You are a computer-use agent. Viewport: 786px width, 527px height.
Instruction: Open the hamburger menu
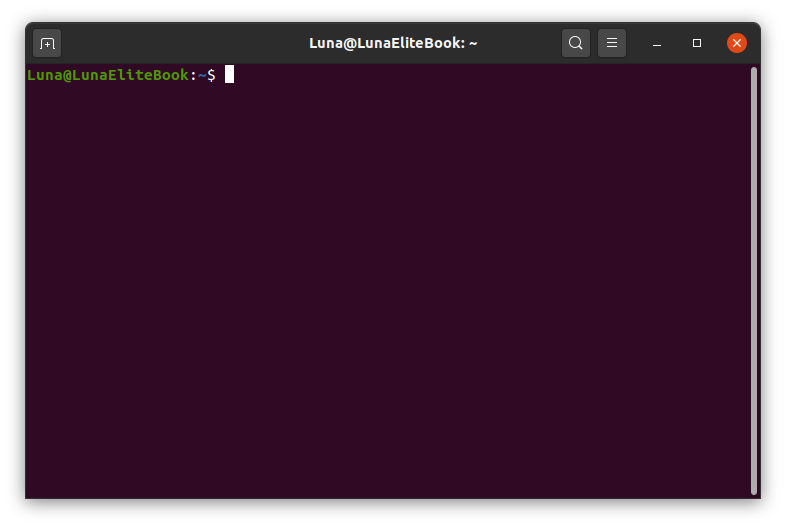pyautogui.click(x=612, y=43)
